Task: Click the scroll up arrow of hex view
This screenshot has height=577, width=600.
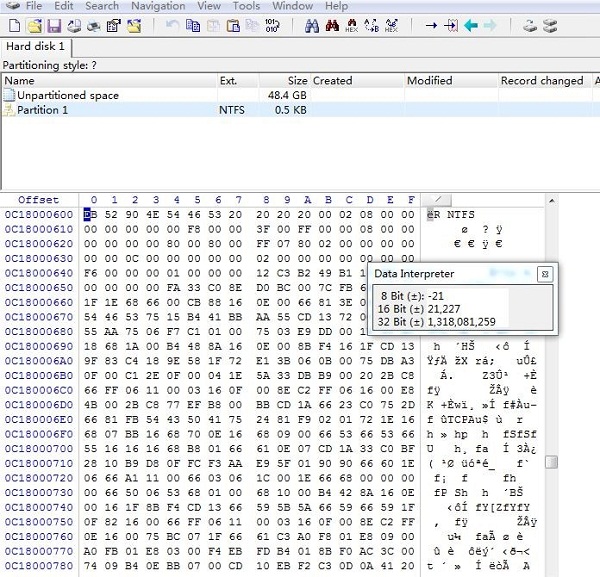Action: 551,200
